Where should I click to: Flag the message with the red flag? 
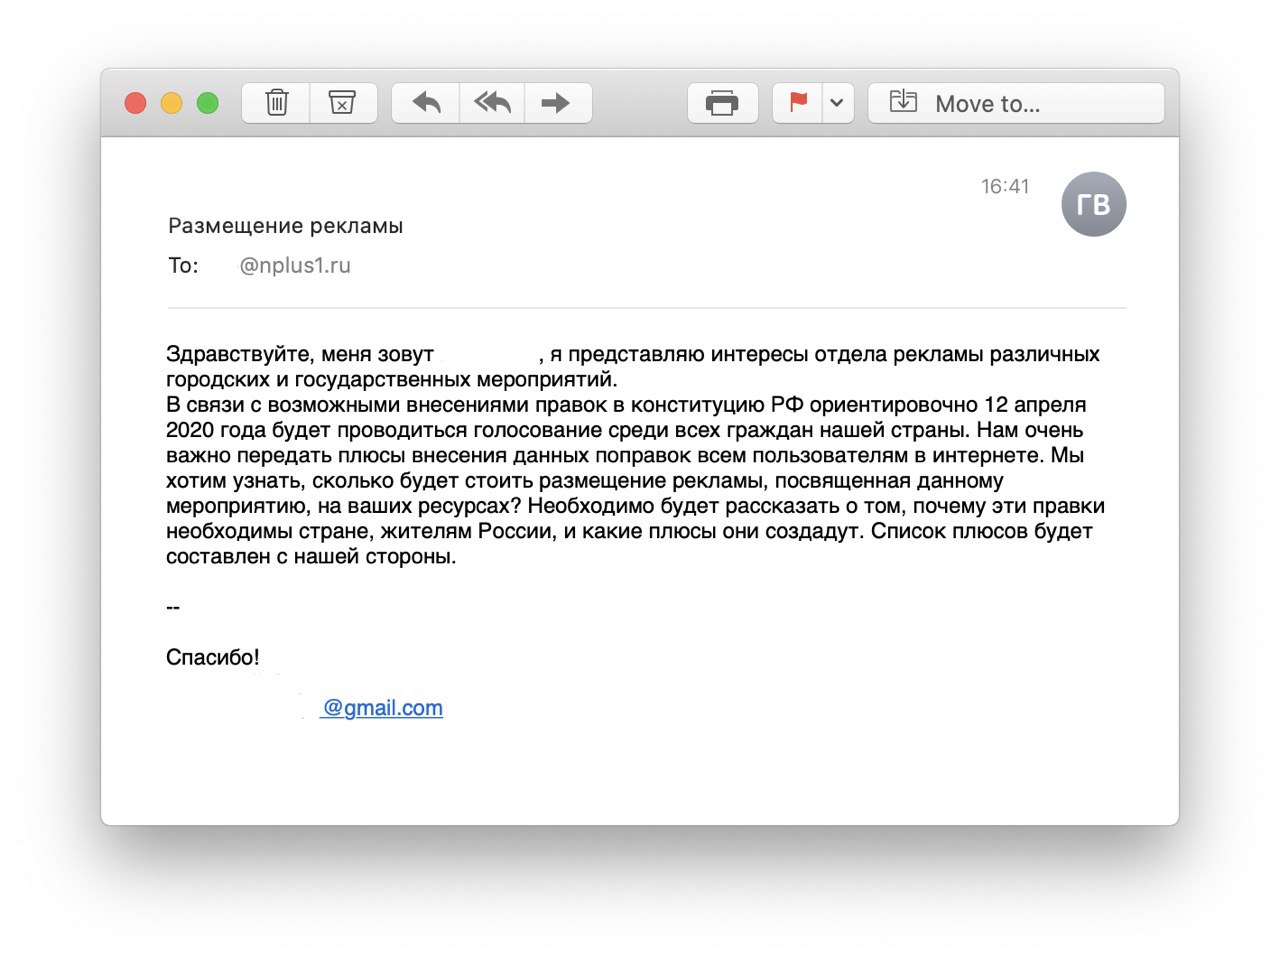point(798,103)
